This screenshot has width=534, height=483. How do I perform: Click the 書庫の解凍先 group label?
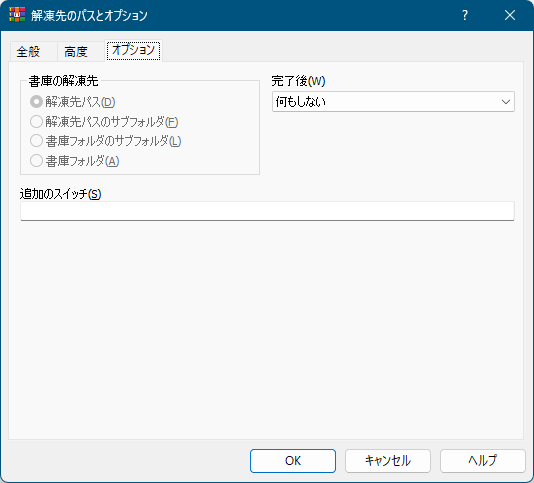[x=63, y=81]
